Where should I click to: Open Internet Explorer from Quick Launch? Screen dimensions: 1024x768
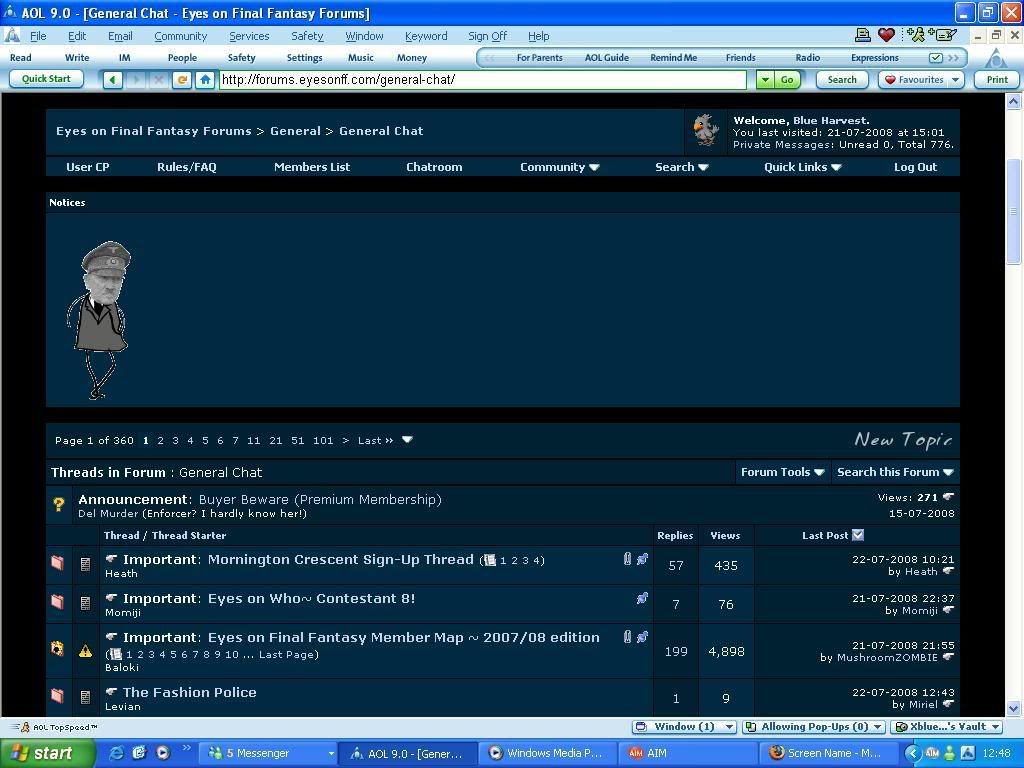coord(117,753)
